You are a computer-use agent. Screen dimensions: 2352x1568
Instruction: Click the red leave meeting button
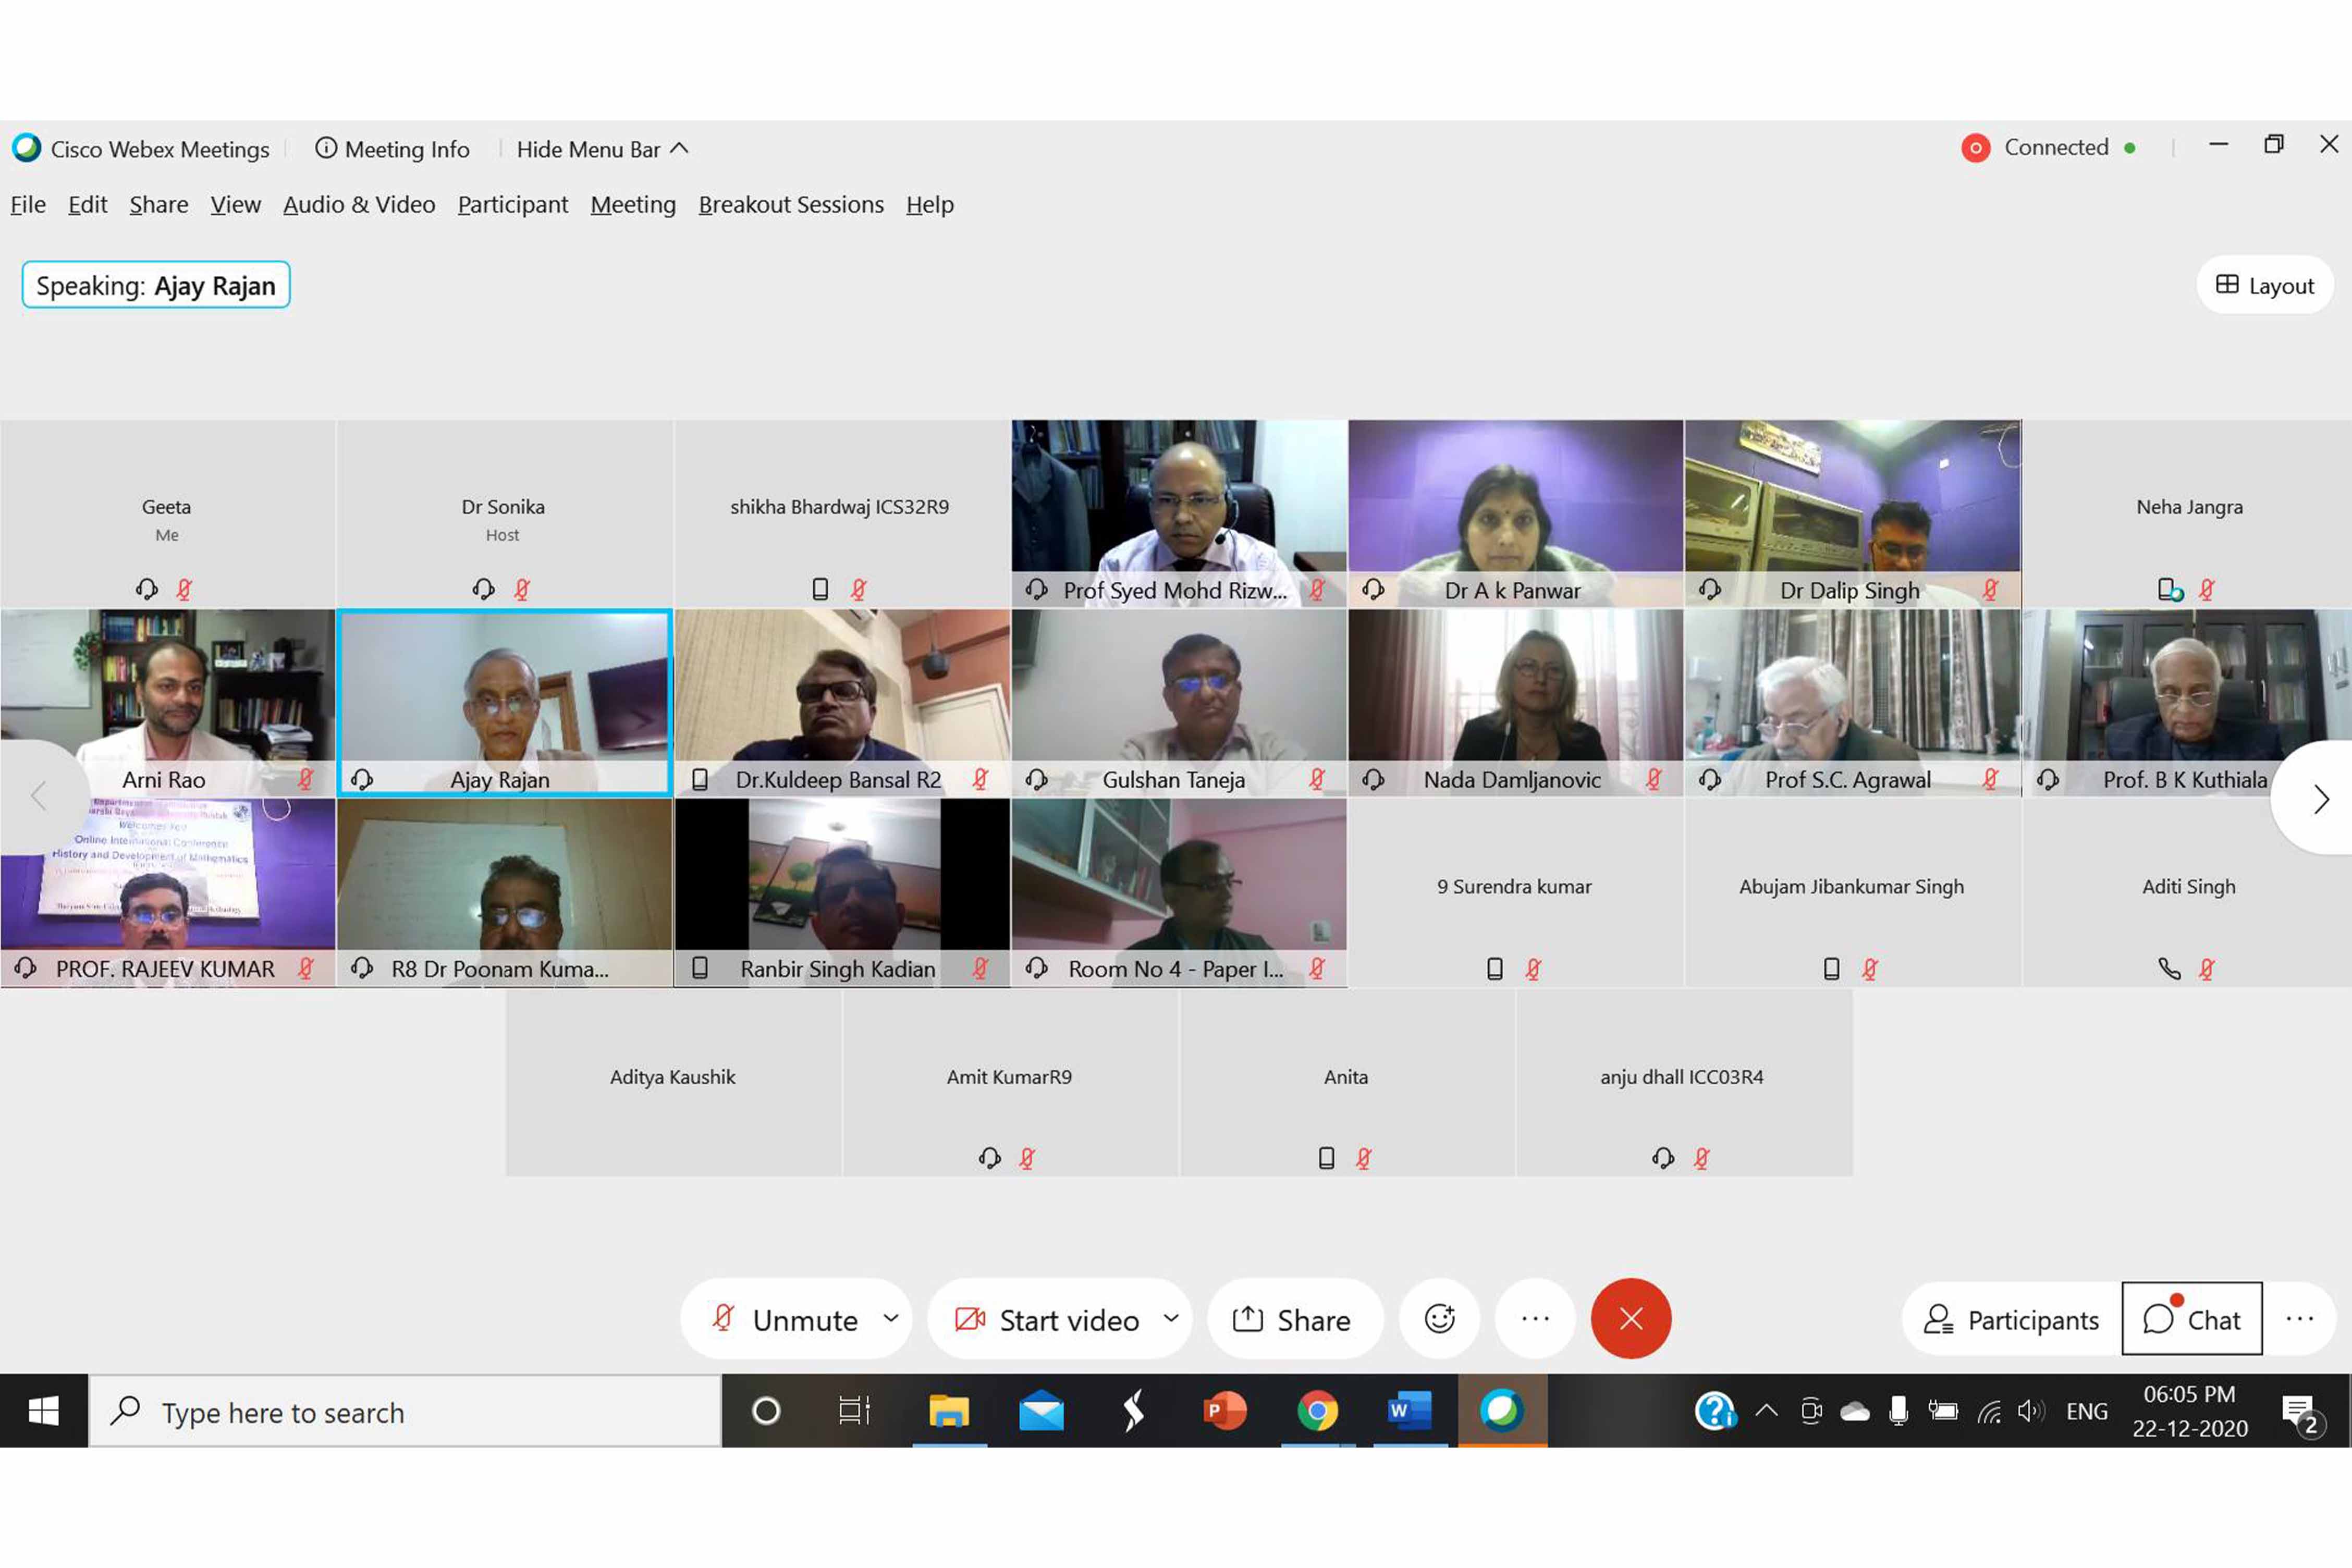pos(1630,1319)
